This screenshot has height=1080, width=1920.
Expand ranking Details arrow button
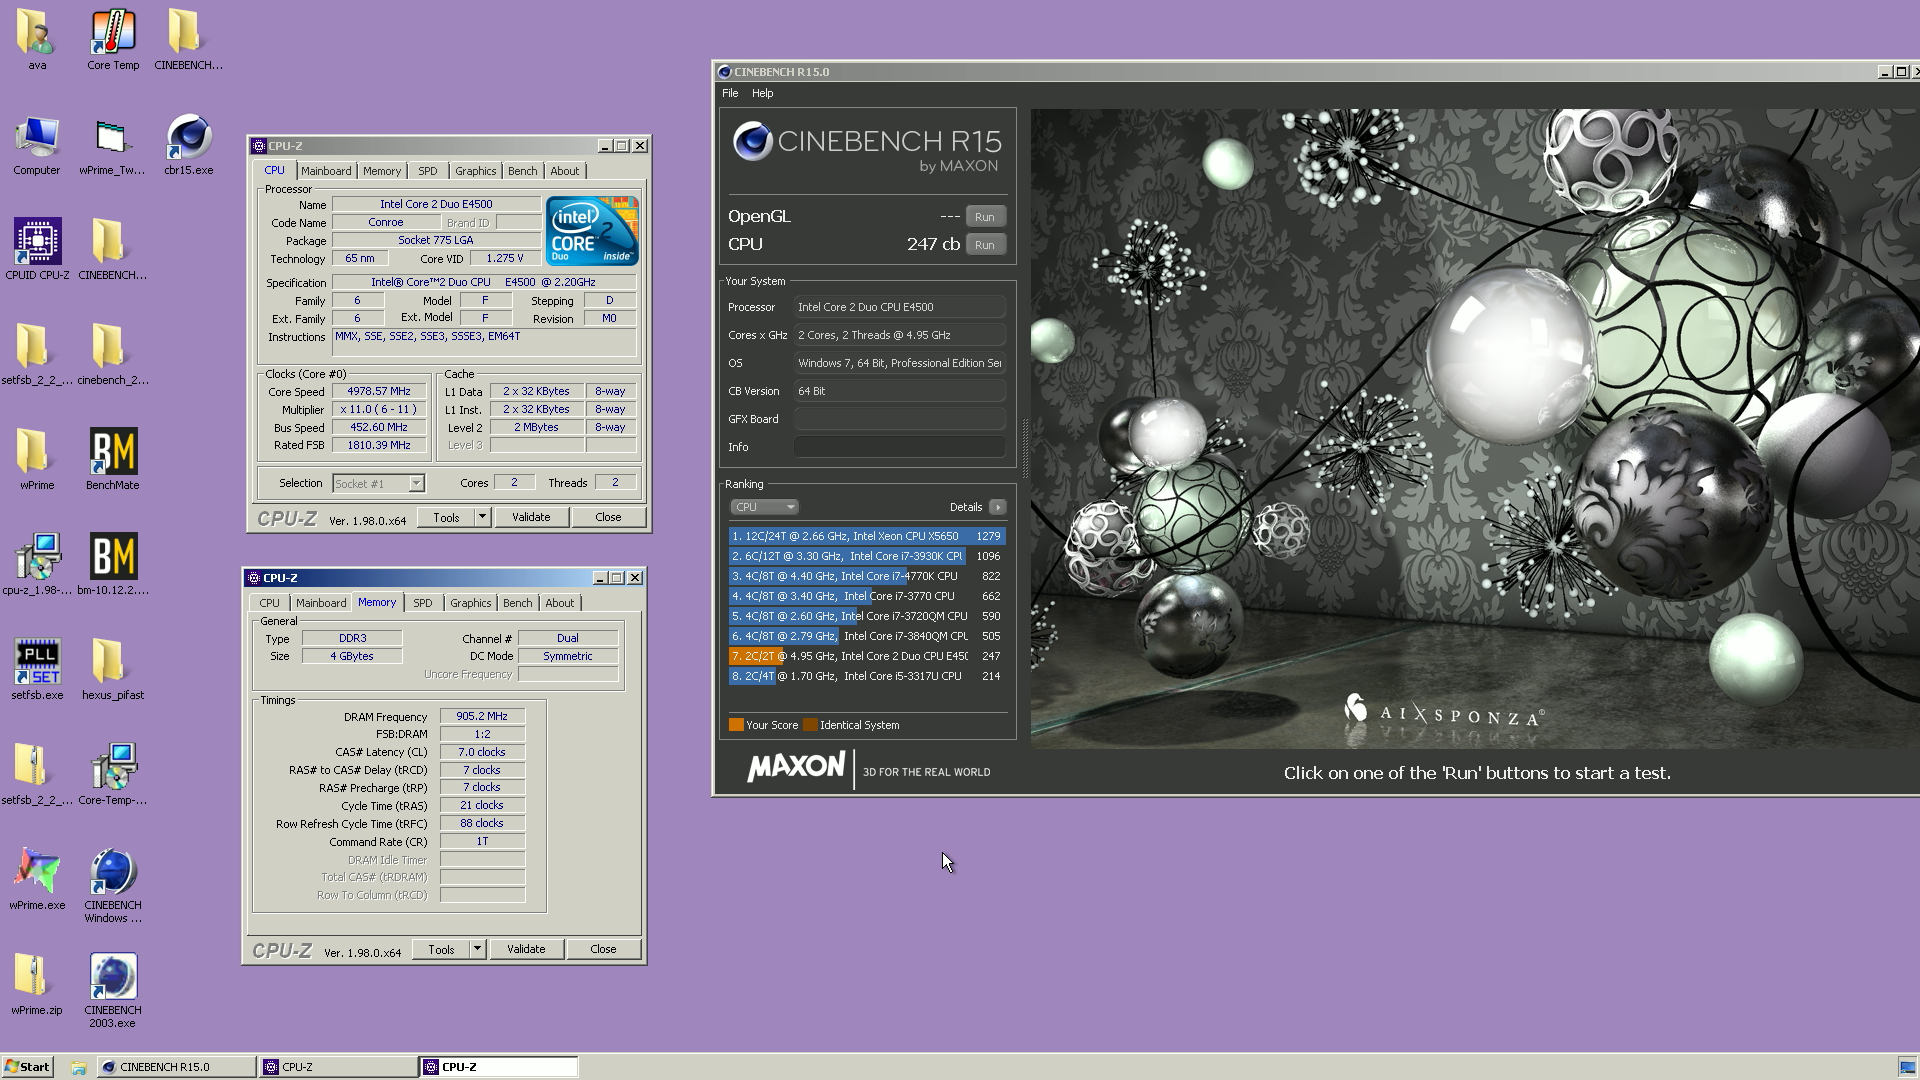998,507
